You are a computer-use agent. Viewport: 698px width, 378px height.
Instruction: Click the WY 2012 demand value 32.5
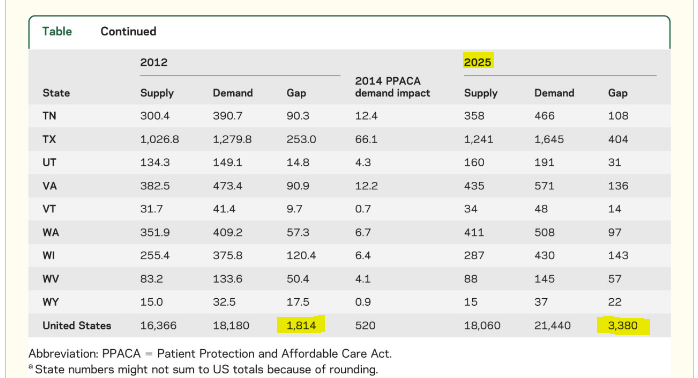point(224,302)
